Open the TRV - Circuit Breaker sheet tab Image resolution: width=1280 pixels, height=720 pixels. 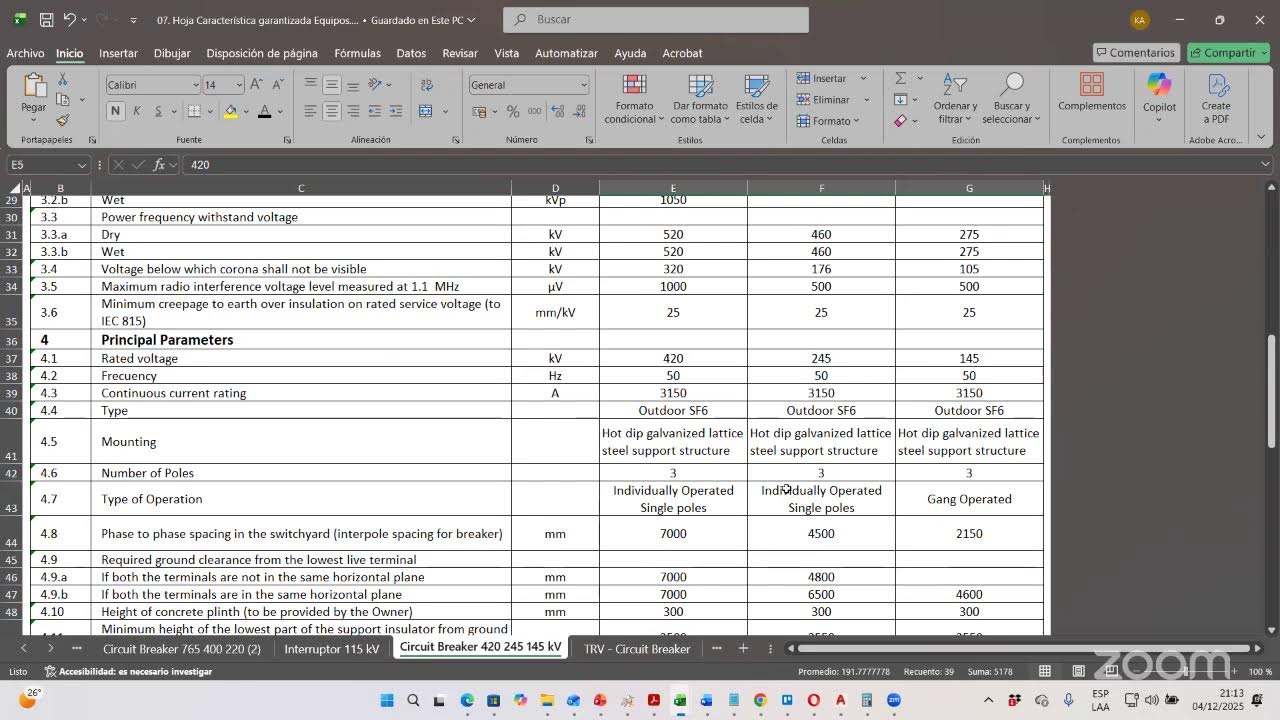tap(637, 649)
